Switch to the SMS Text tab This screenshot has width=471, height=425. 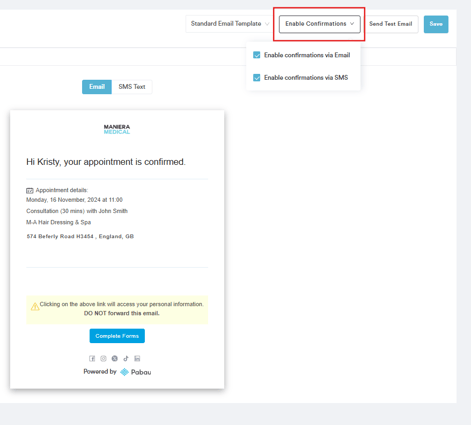[x=132, y=87]
